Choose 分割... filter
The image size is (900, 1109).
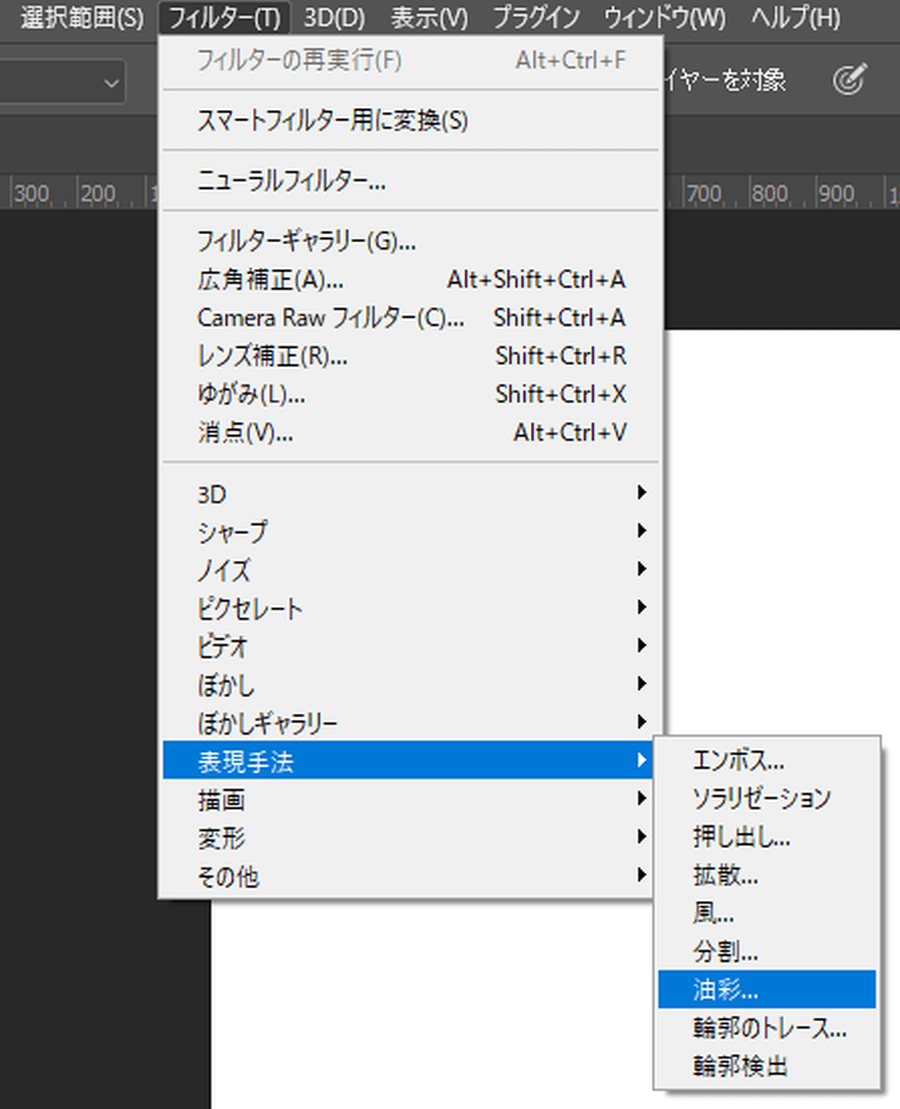pos(767,952)
